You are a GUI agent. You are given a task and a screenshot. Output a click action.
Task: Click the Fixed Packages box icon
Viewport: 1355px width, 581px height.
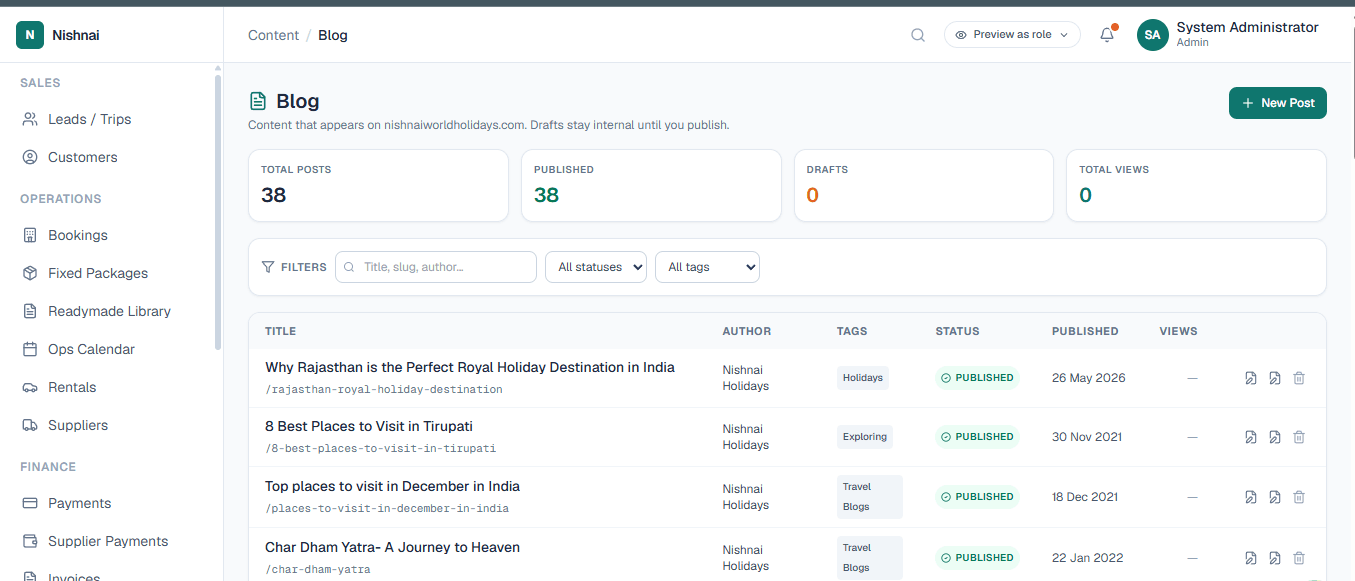pos(30,273)
